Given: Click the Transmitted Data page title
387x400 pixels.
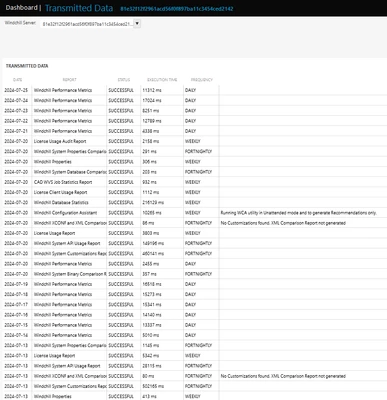Looking at the screenshot, I should (79, 8).
